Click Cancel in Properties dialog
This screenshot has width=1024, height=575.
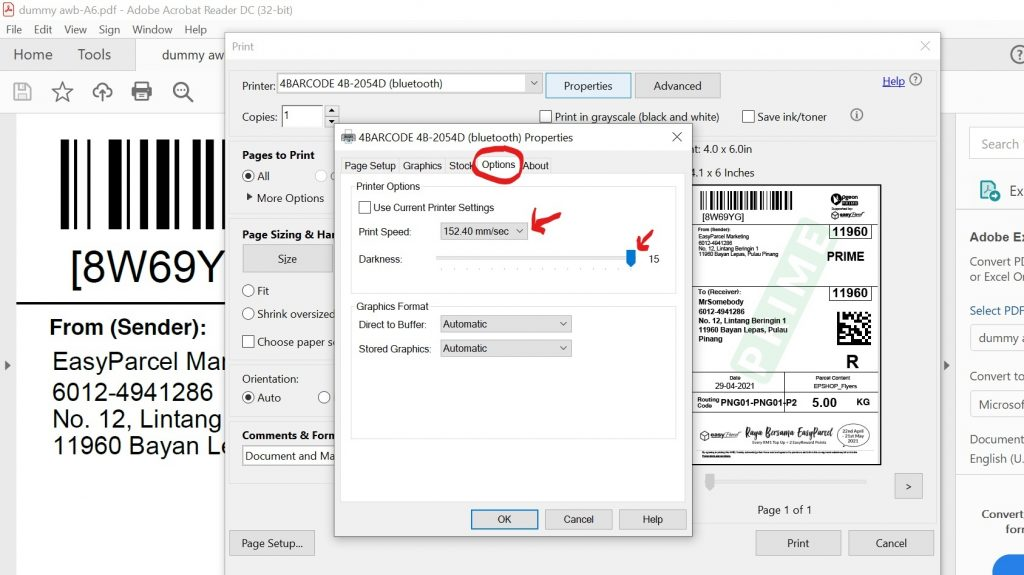(579, 519)
